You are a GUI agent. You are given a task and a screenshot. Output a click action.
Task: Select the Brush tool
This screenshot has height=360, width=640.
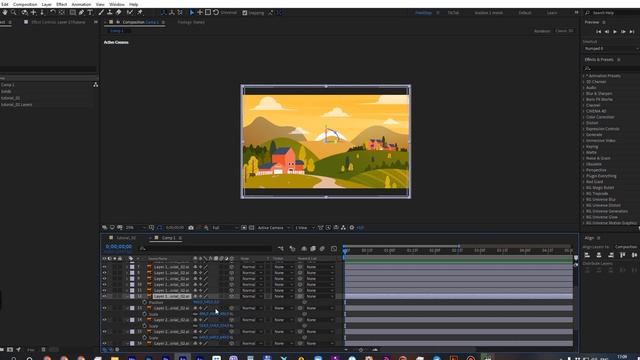coord(101,13)
